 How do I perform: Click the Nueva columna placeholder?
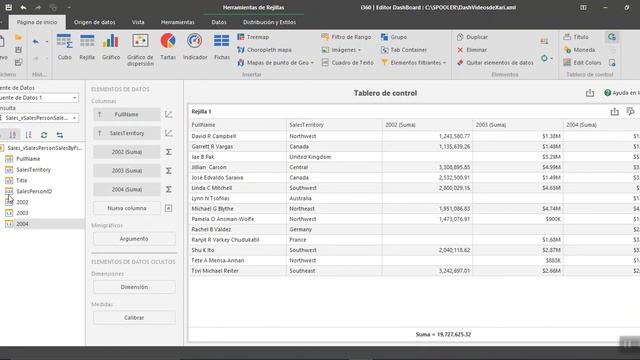[127, 208]
